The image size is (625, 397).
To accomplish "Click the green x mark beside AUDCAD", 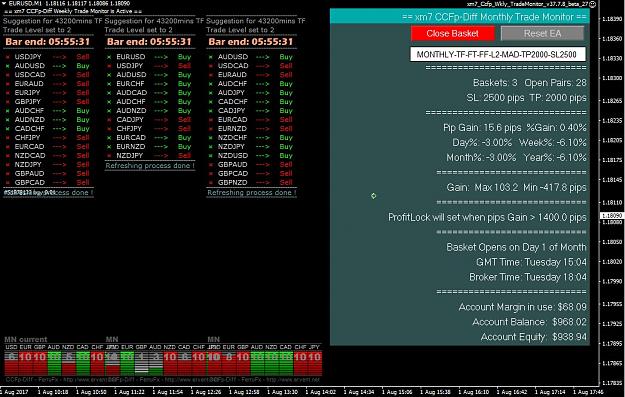I will coord(109,93).
